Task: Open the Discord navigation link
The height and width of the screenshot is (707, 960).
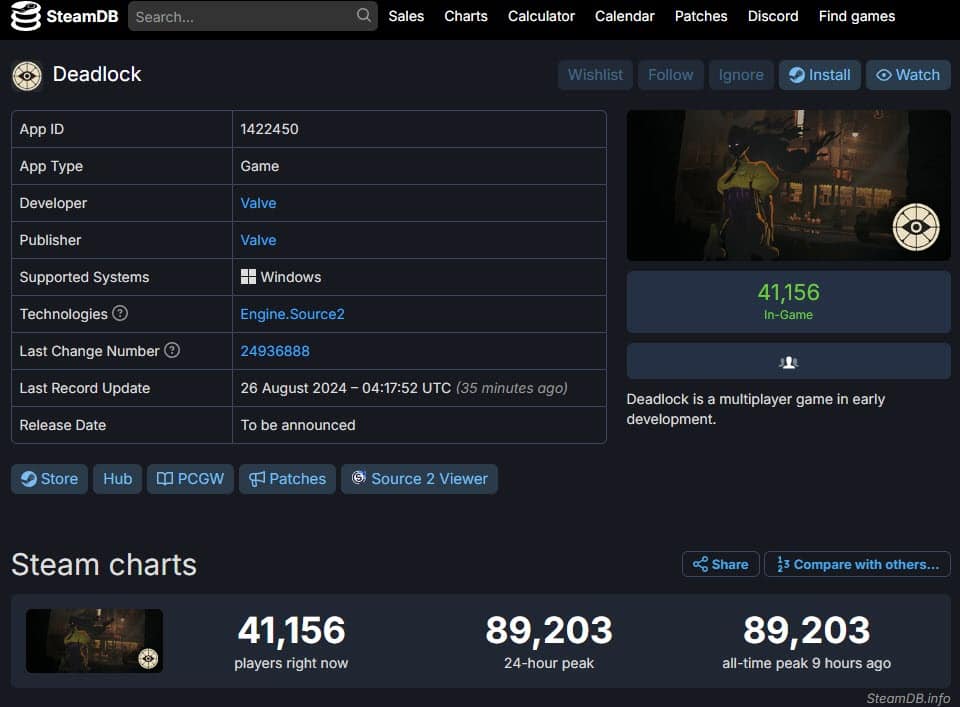Action: click(x=773, y=17)
